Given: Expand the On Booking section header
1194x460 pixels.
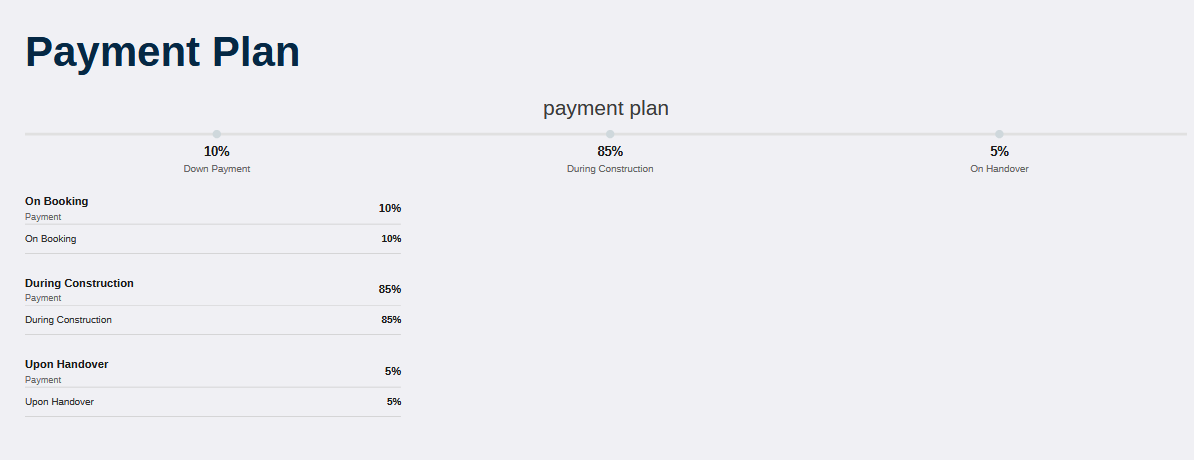Looking at the screenshot, I should pyautogui.click(x=213, y=209).
